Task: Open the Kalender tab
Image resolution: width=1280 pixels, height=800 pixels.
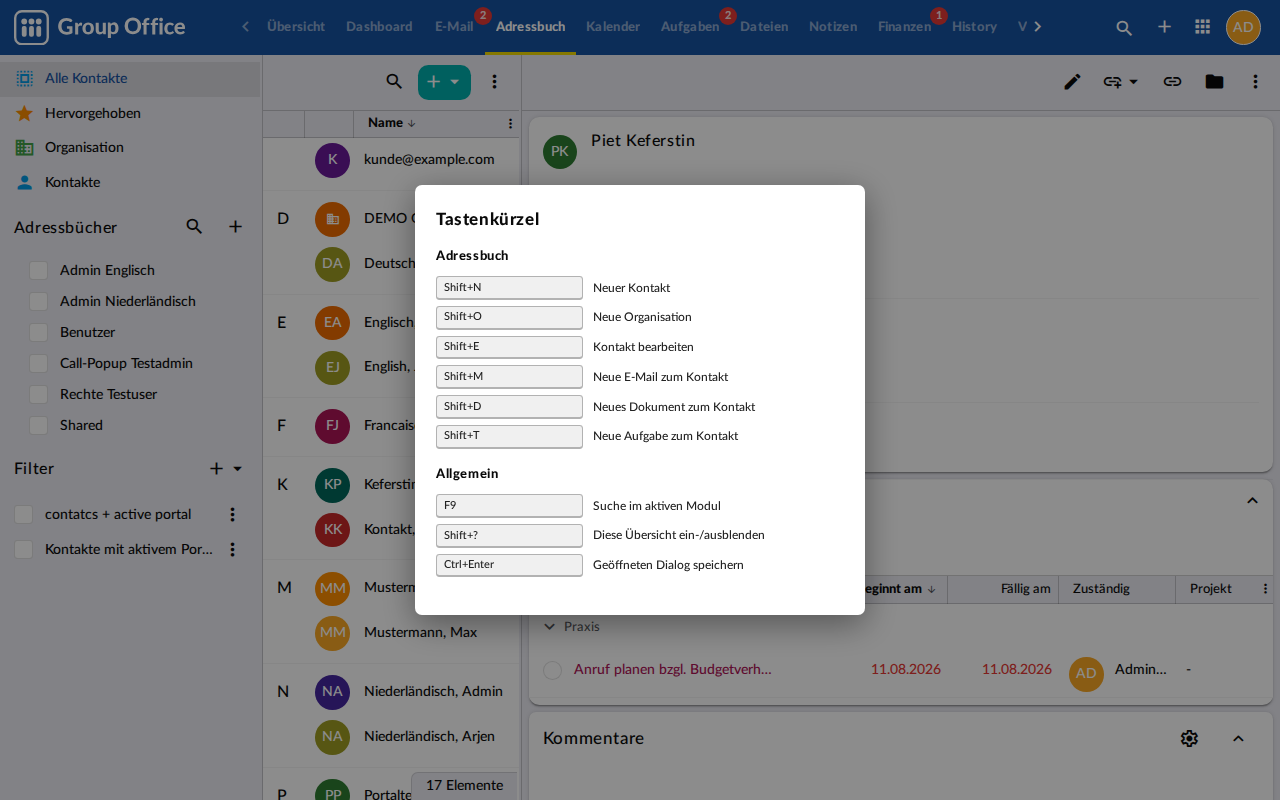Action: 613,27
